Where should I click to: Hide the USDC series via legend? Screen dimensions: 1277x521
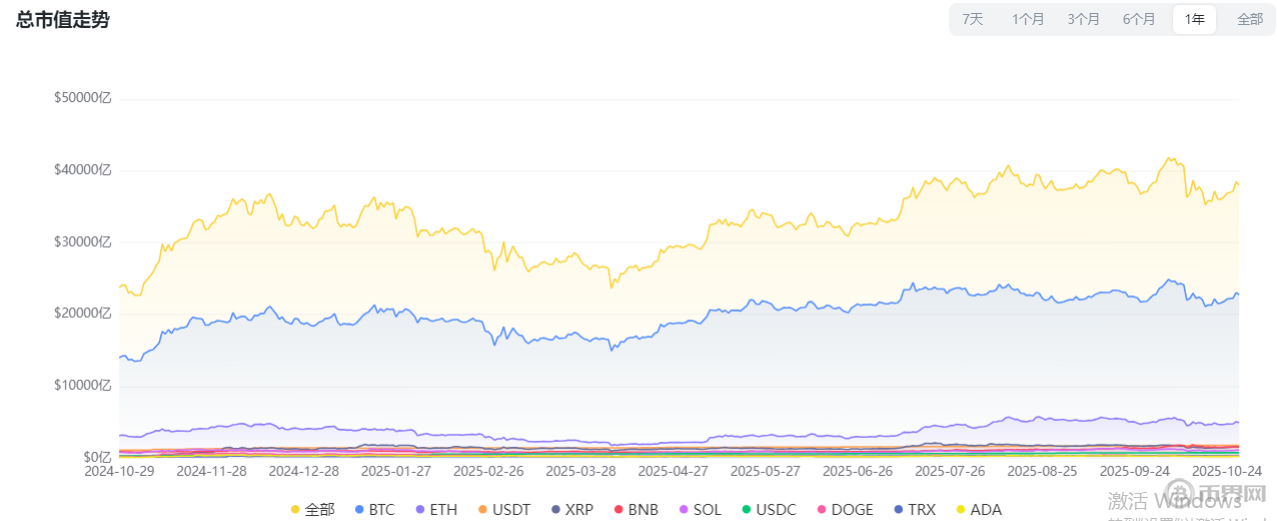(x=768, y=509)
